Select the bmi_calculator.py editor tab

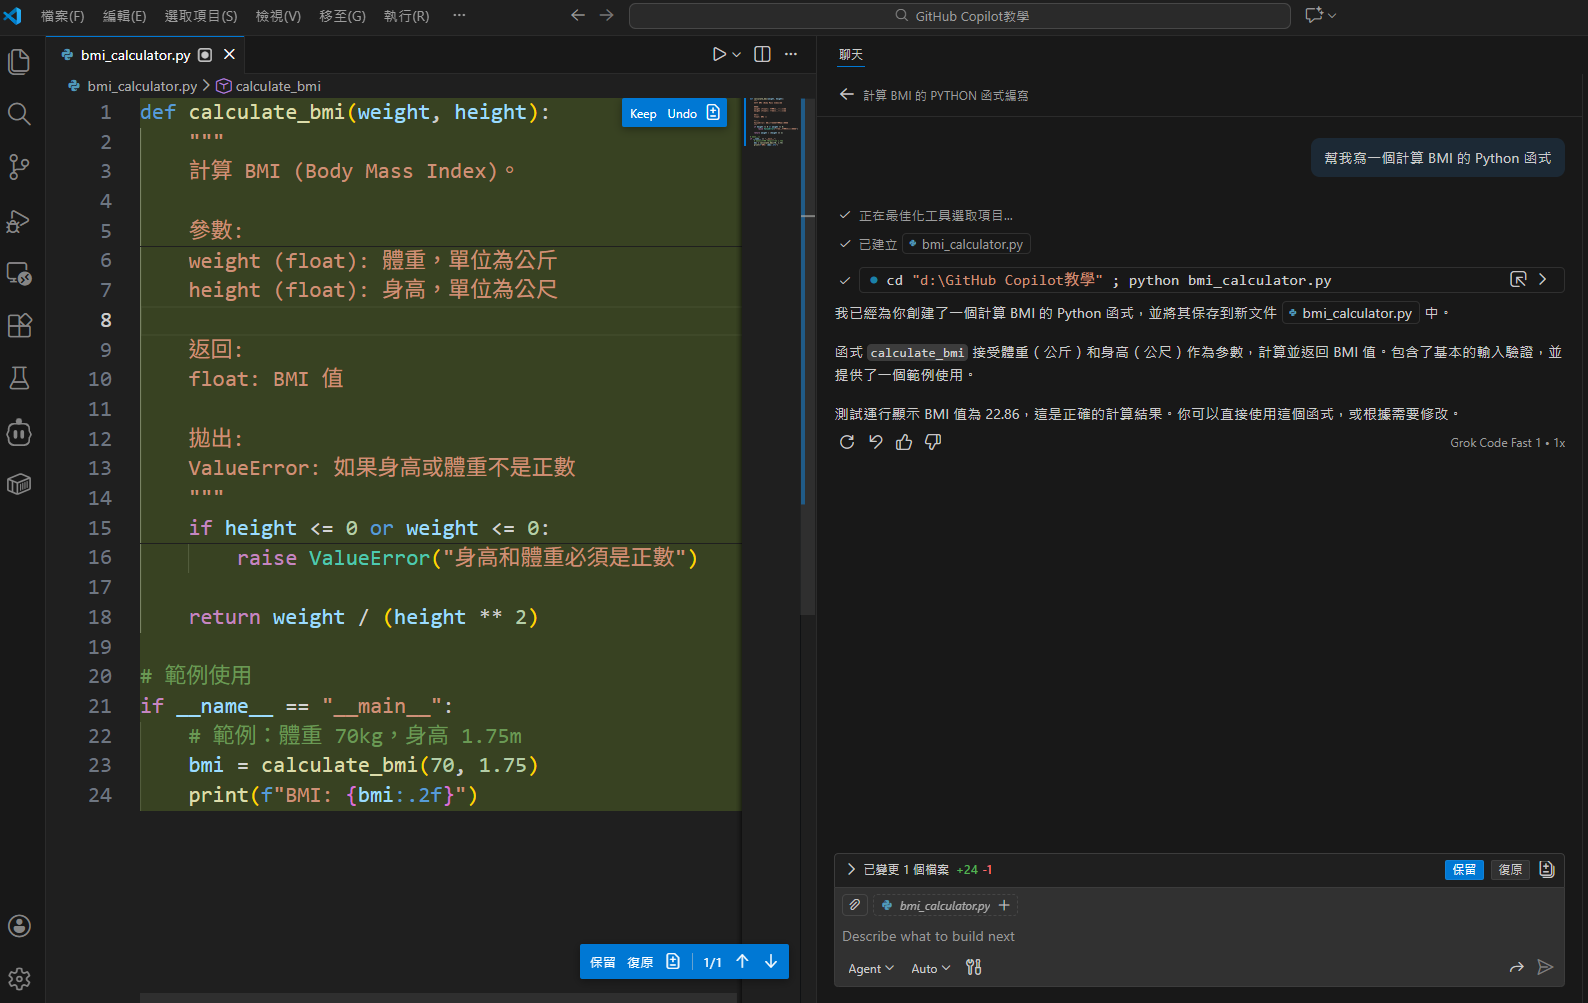tap(135, 55)
